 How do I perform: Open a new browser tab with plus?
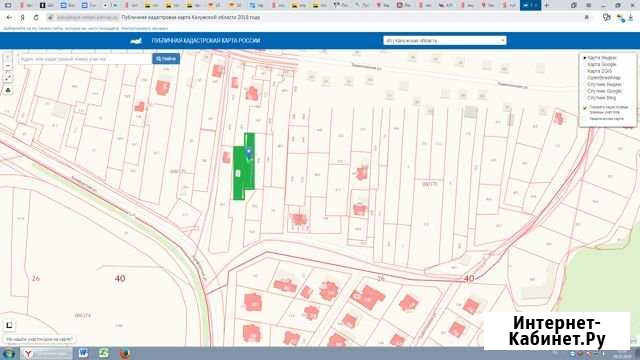[x=547, y=5]
